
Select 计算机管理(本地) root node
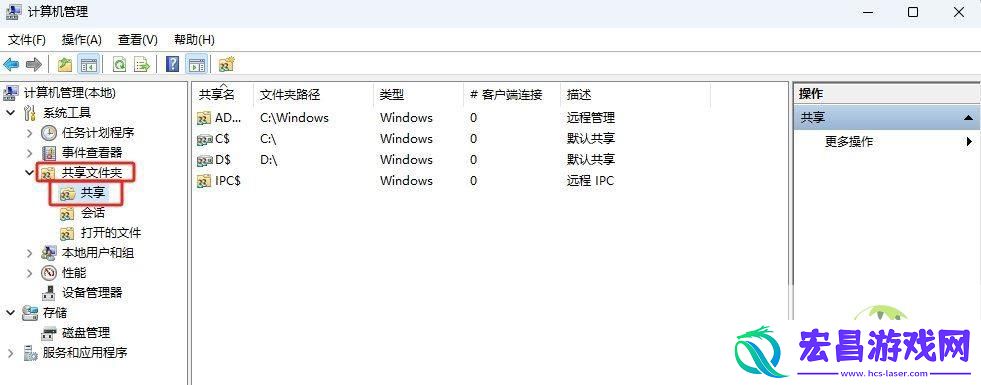(x=69, y=93)
